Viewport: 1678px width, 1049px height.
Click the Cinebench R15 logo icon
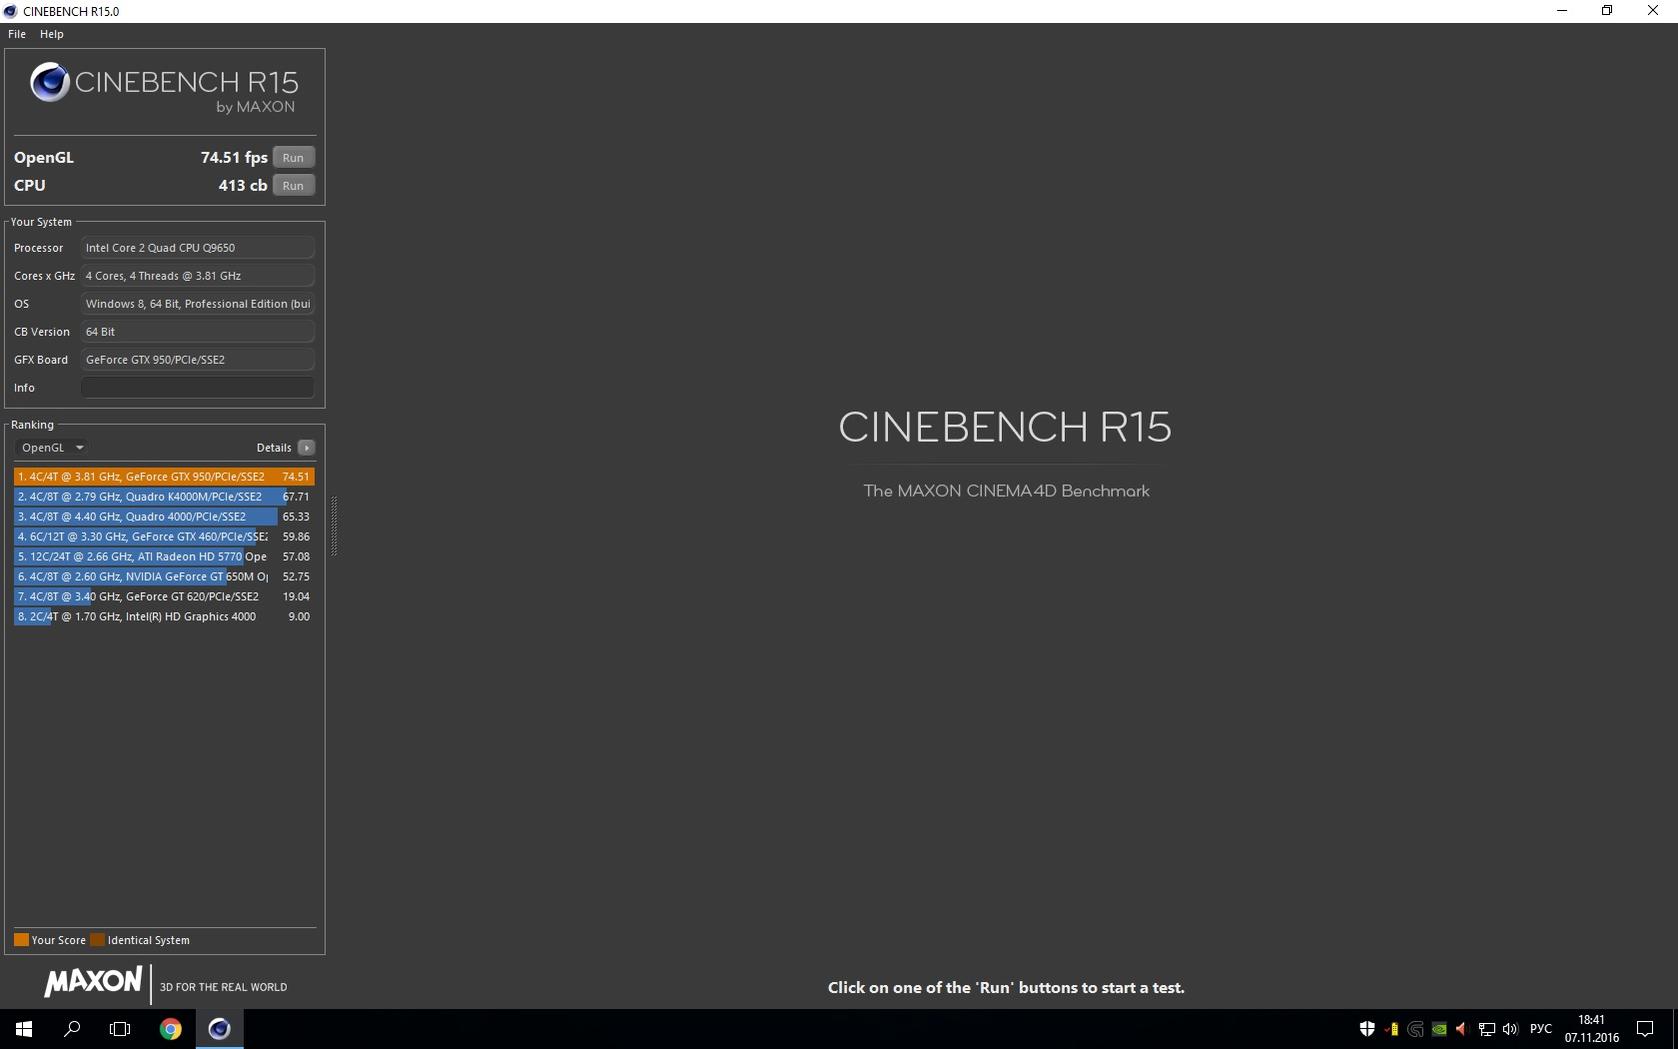49,82
